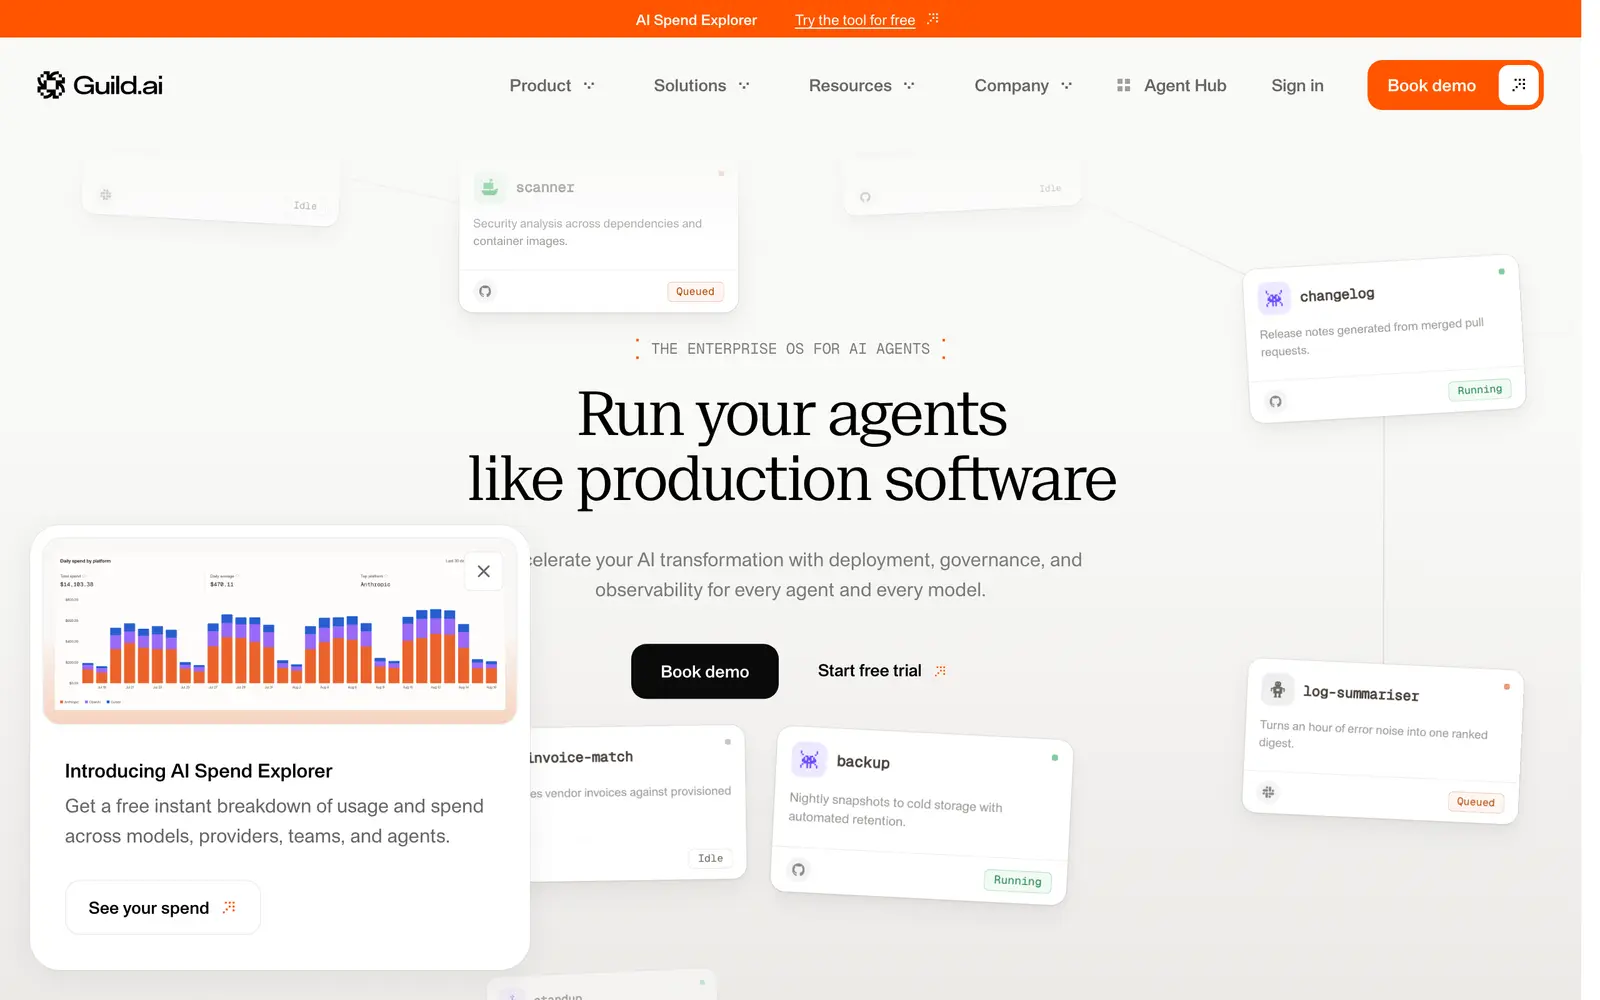
Task: Click the Running badge on changelog card
Action: tap(1480, 389)
